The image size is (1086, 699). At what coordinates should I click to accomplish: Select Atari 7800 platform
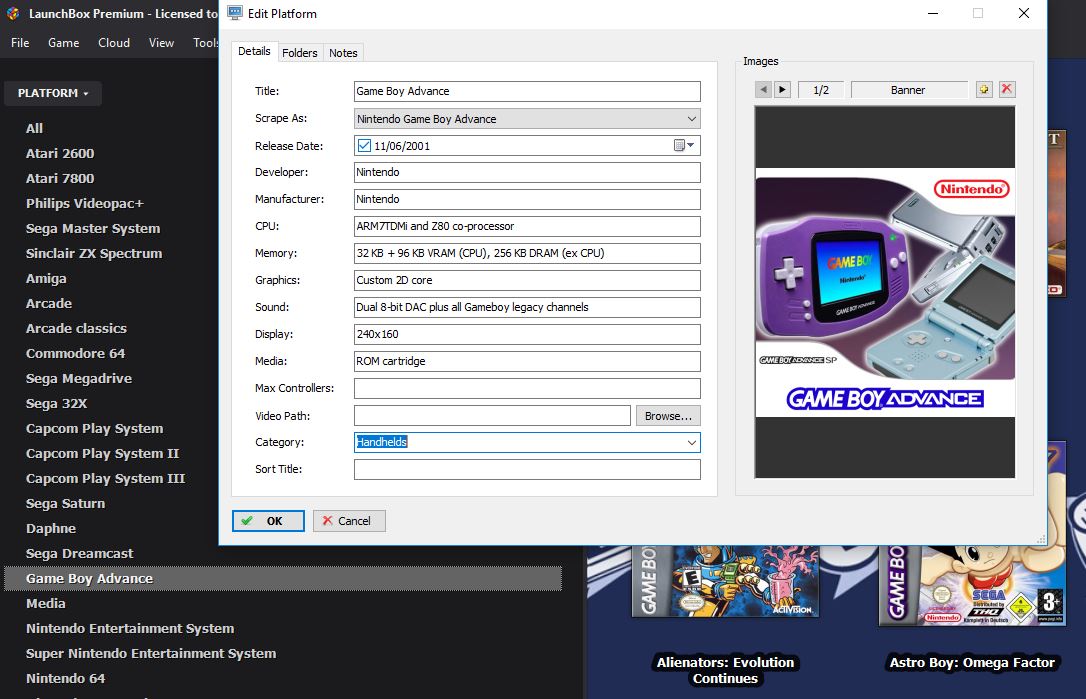pyautogui.click(x=60, y=178)
